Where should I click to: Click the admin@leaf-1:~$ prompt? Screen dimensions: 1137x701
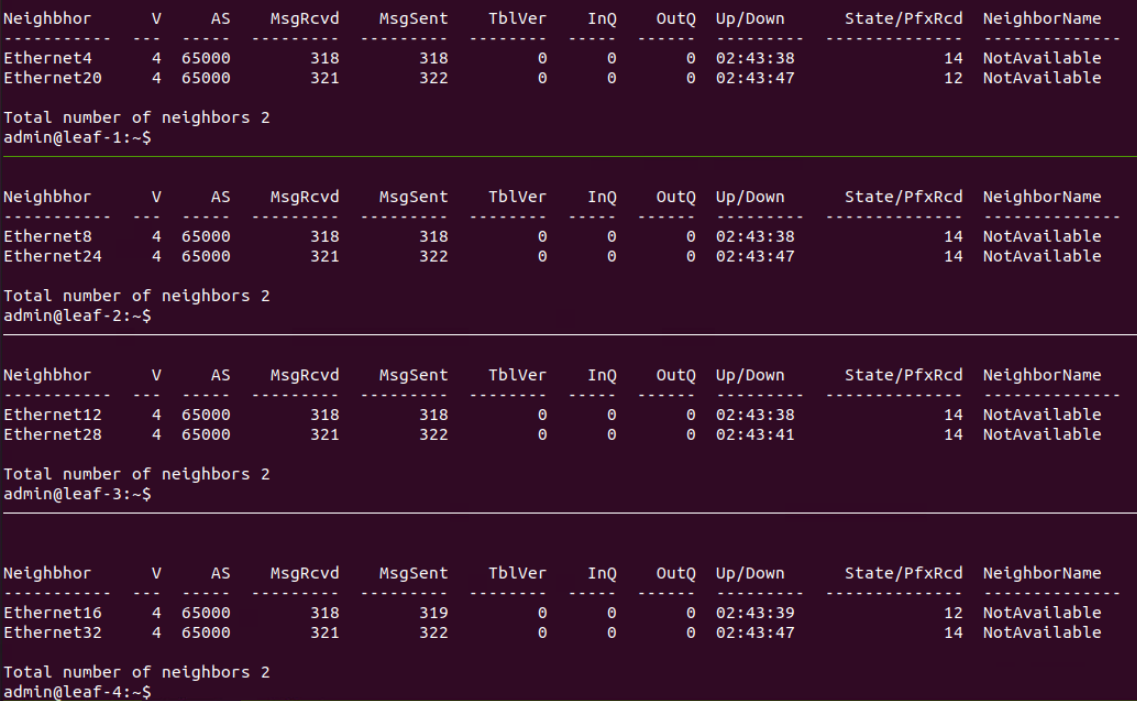click(78, 137)
